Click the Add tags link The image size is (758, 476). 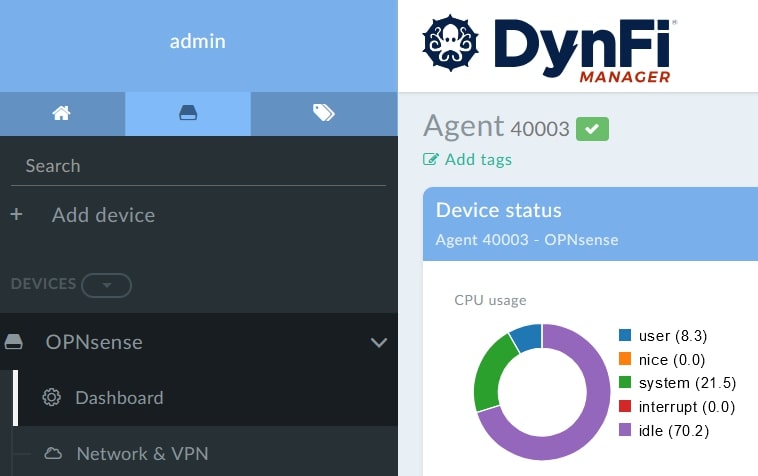coord(478,159)
